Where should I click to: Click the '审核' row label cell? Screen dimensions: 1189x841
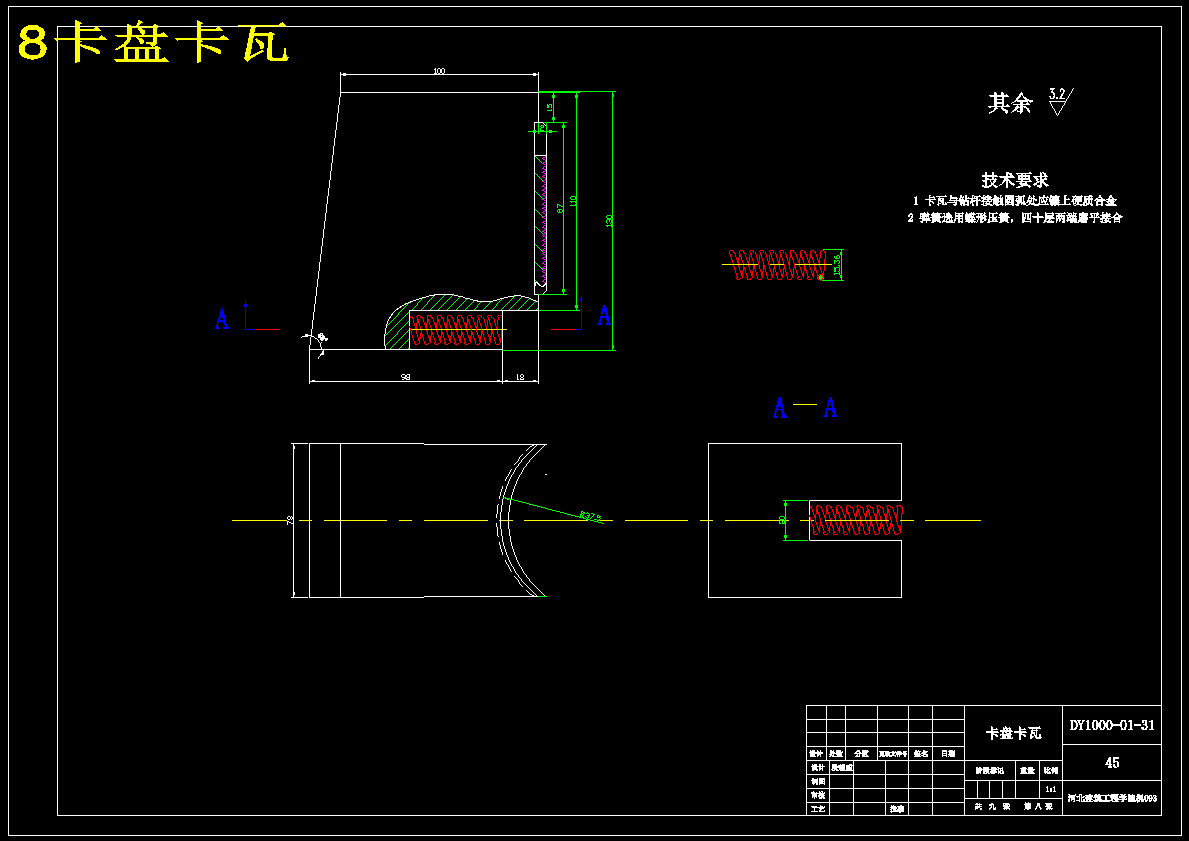[817, 795]
